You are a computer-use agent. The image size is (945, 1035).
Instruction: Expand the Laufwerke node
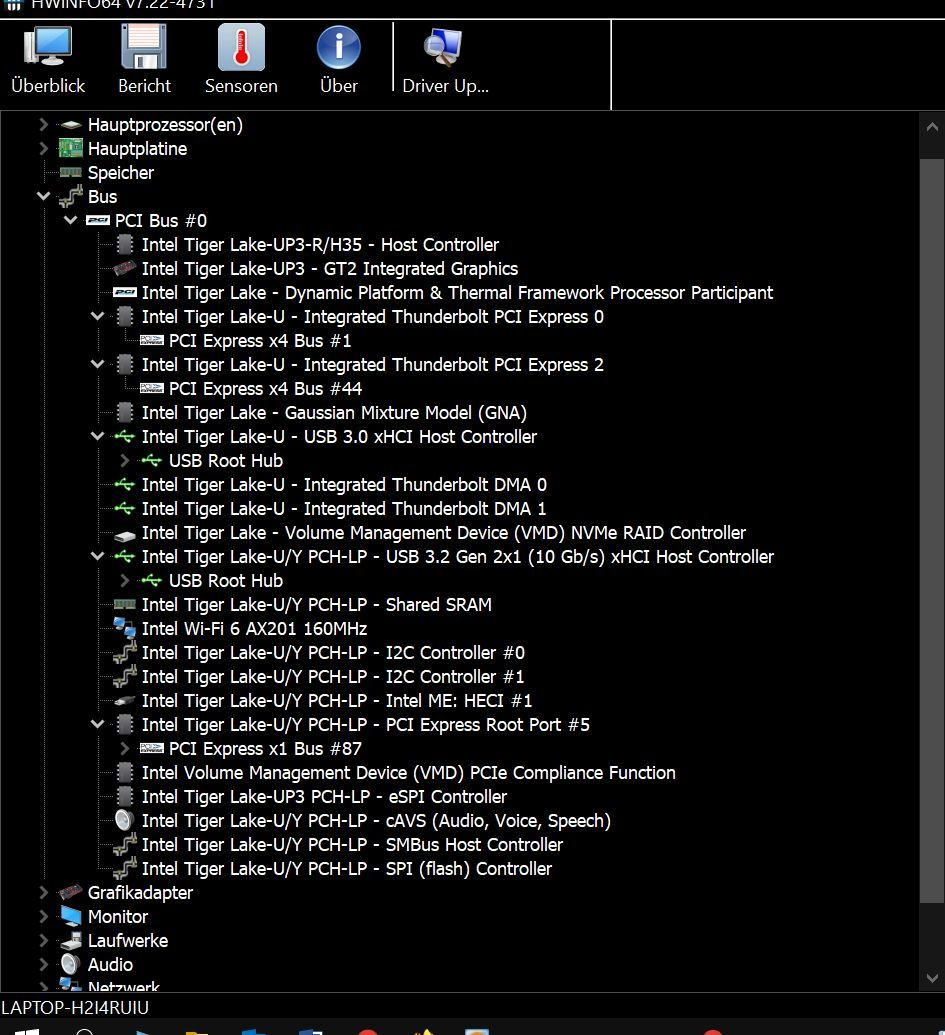44,941
